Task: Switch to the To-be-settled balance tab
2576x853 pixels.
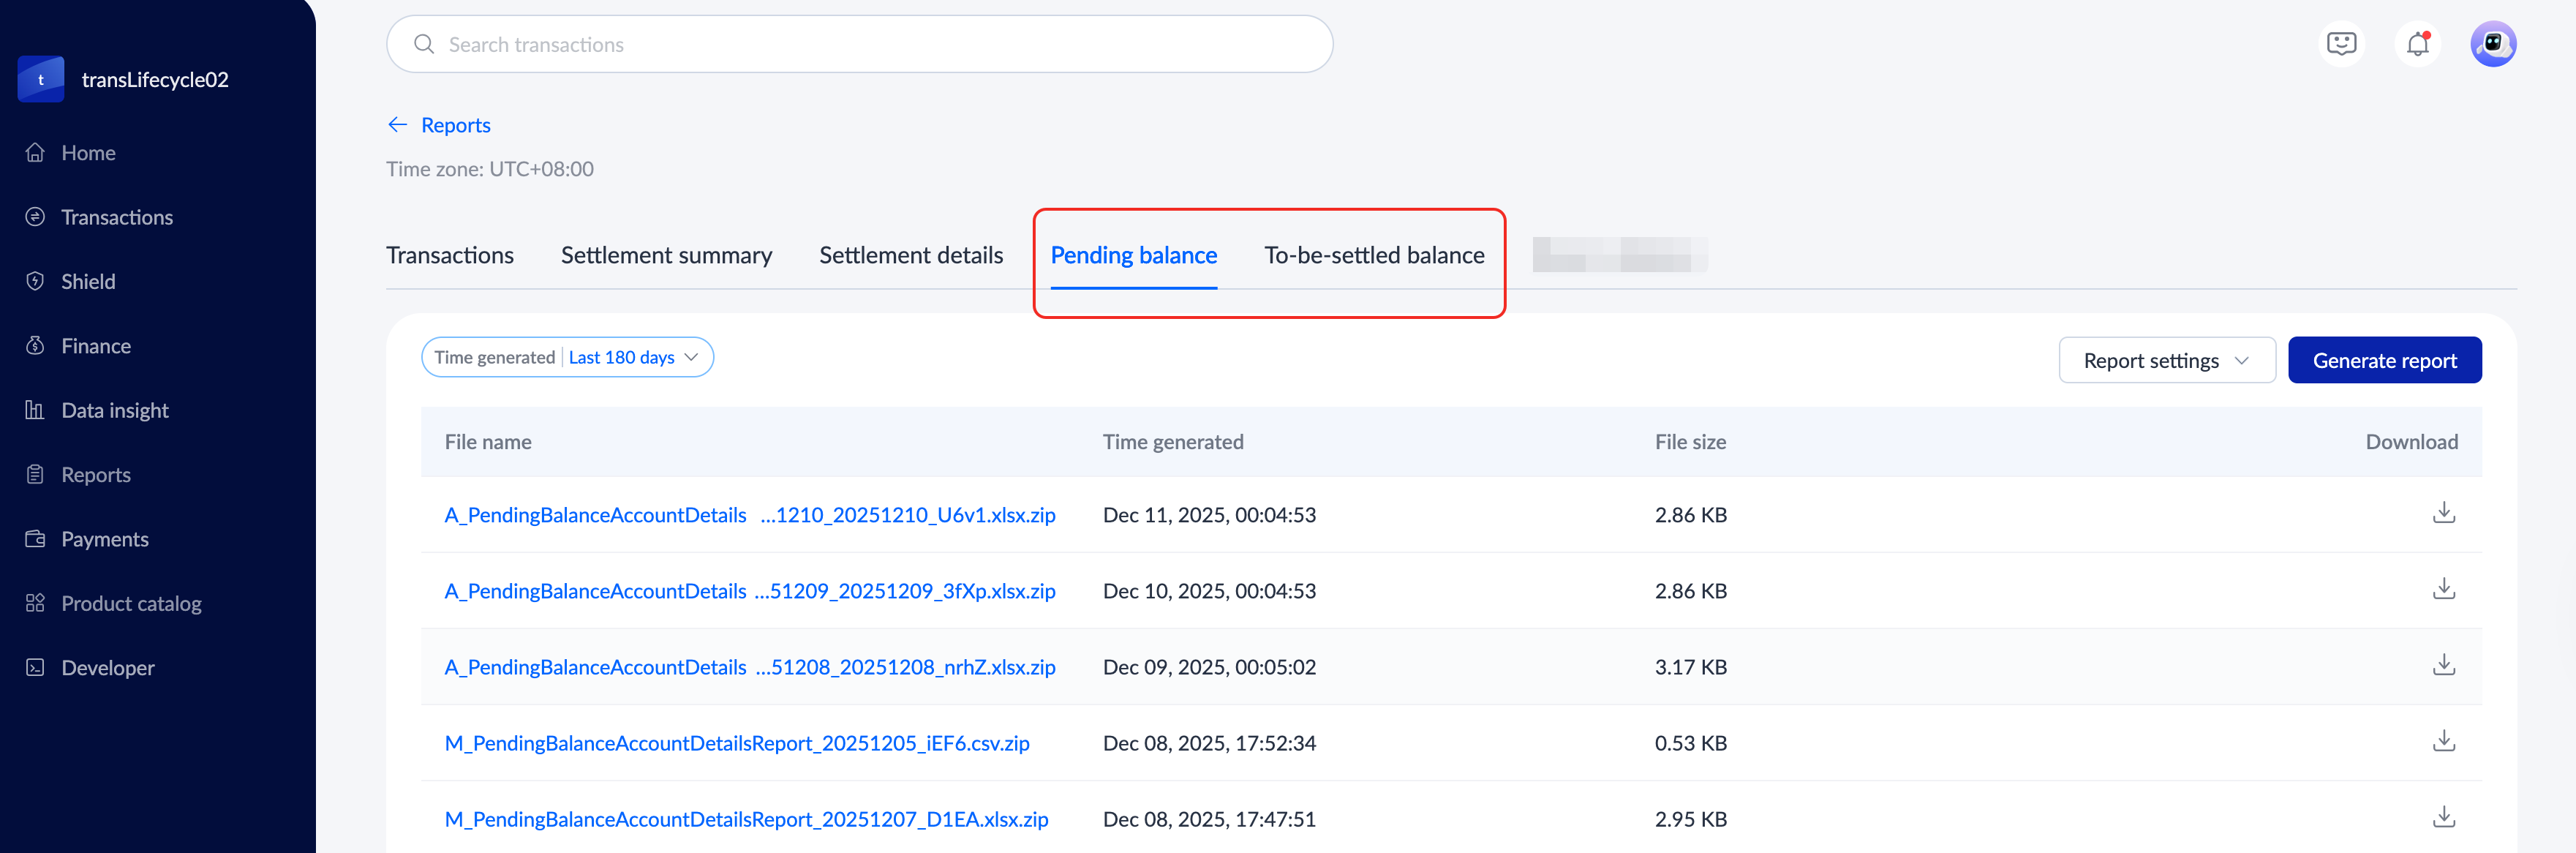Action: 1373,256
